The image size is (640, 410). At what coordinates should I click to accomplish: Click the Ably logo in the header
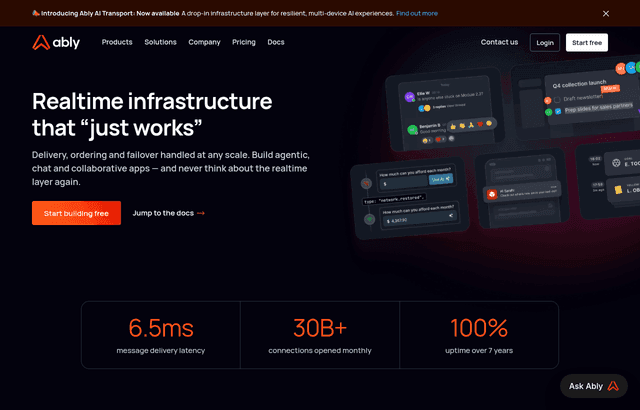(56, 42)
